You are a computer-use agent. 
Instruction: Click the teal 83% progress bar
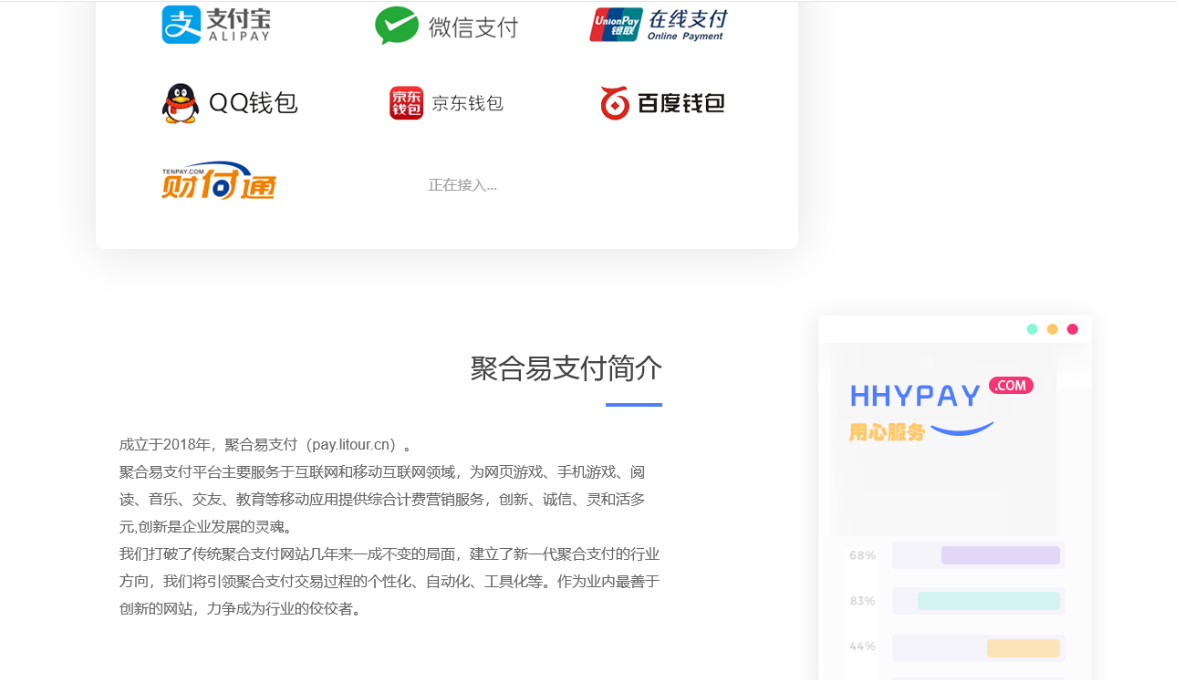click(x=989, y=601)
